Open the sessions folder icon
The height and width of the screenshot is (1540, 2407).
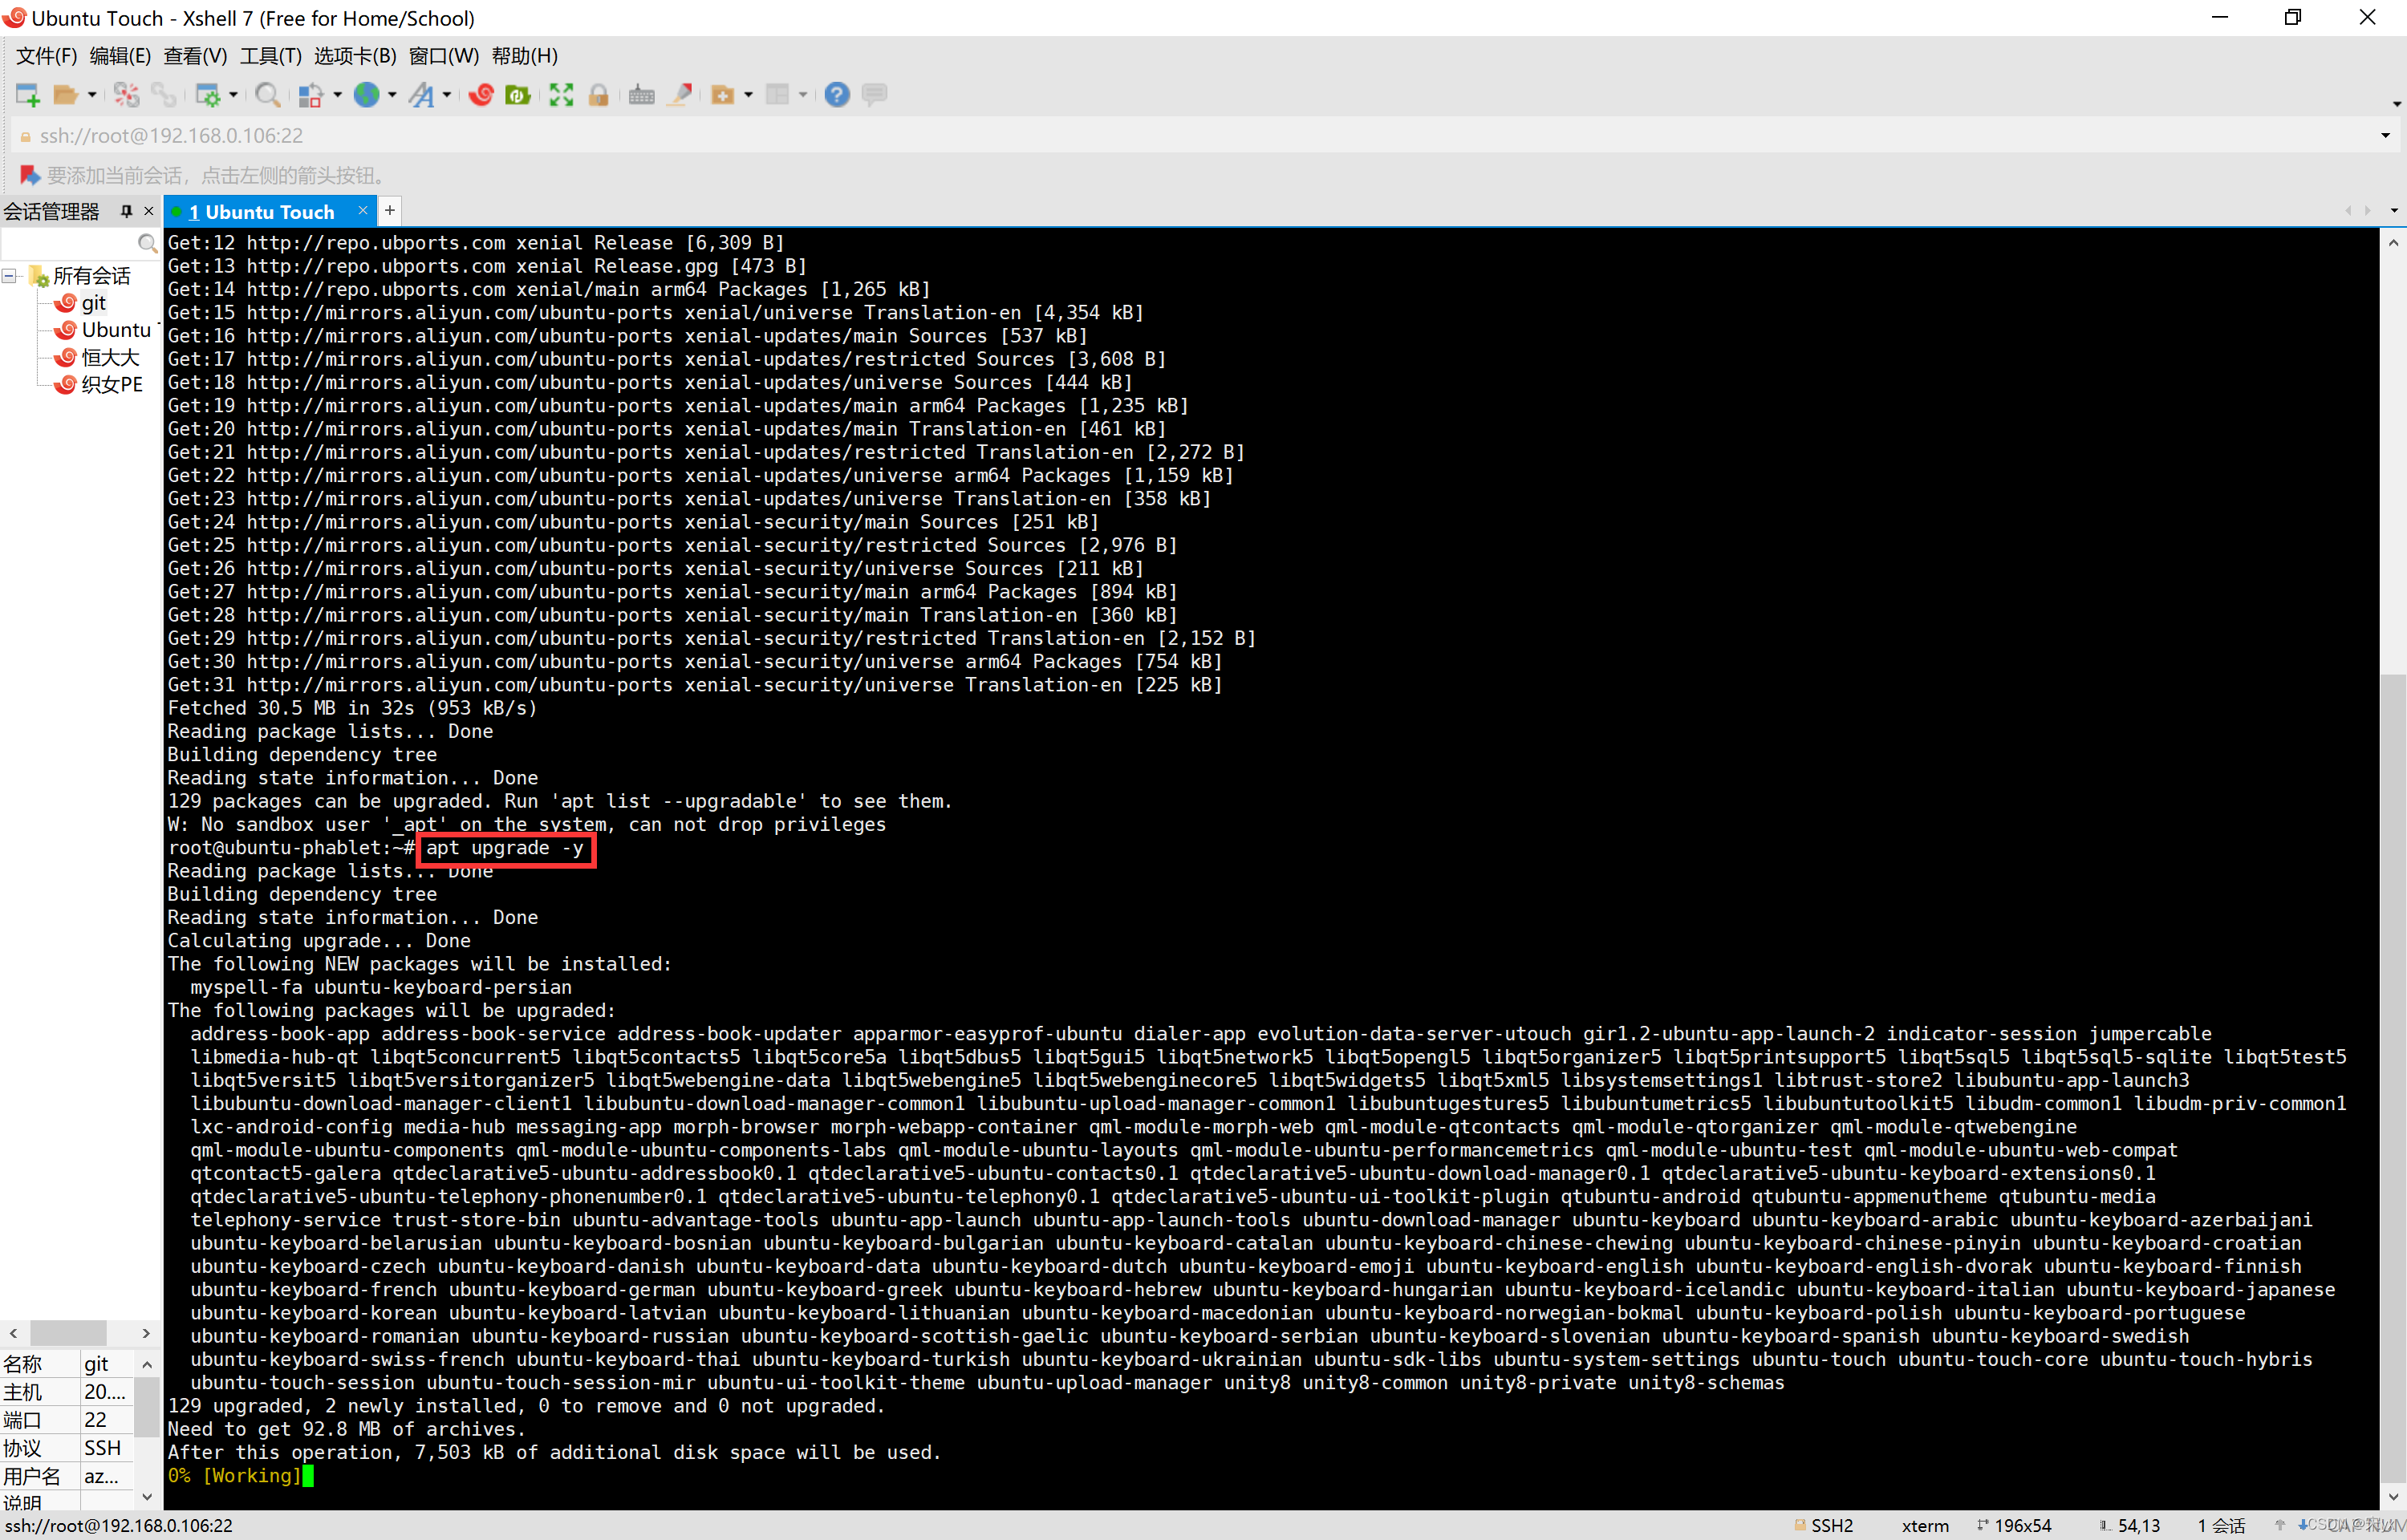[x=65, y=95]
